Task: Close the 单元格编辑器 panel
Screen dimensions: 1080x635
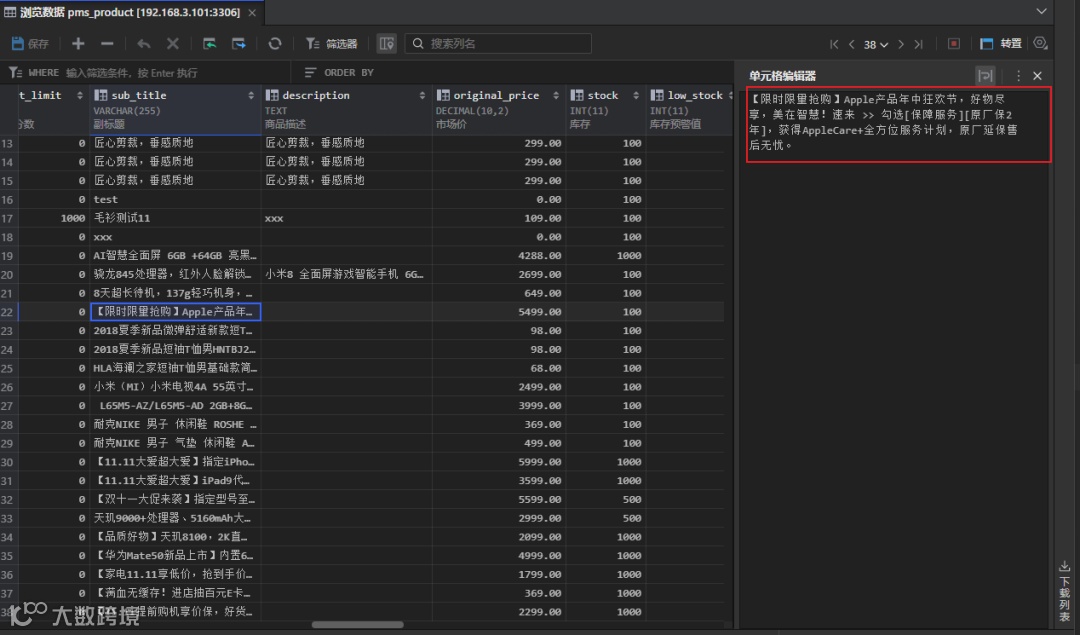Action: click(1037, 76)
